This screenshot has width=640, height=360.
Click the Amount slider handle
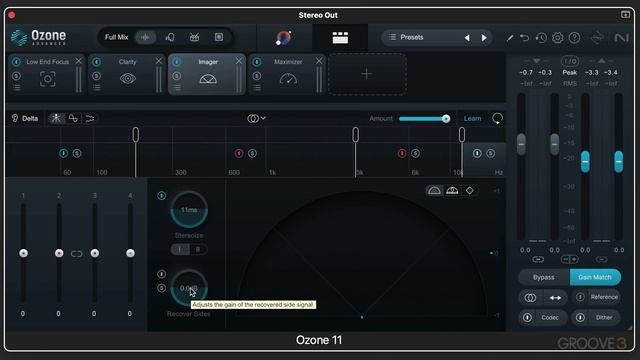(446, 119)
